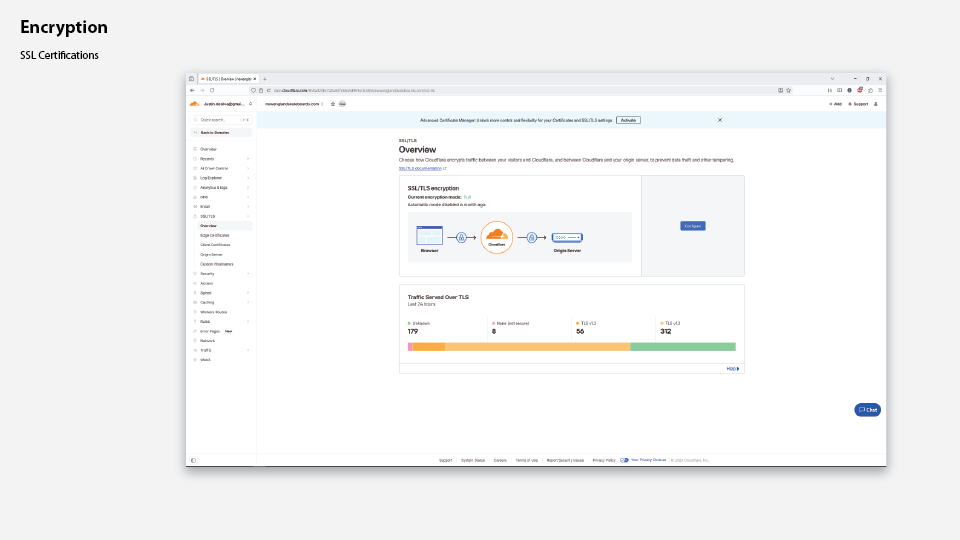Image resolution: width=960 pixels, height=540 pixels.
Task: Open the user profile icon menu
Action: 876,104
